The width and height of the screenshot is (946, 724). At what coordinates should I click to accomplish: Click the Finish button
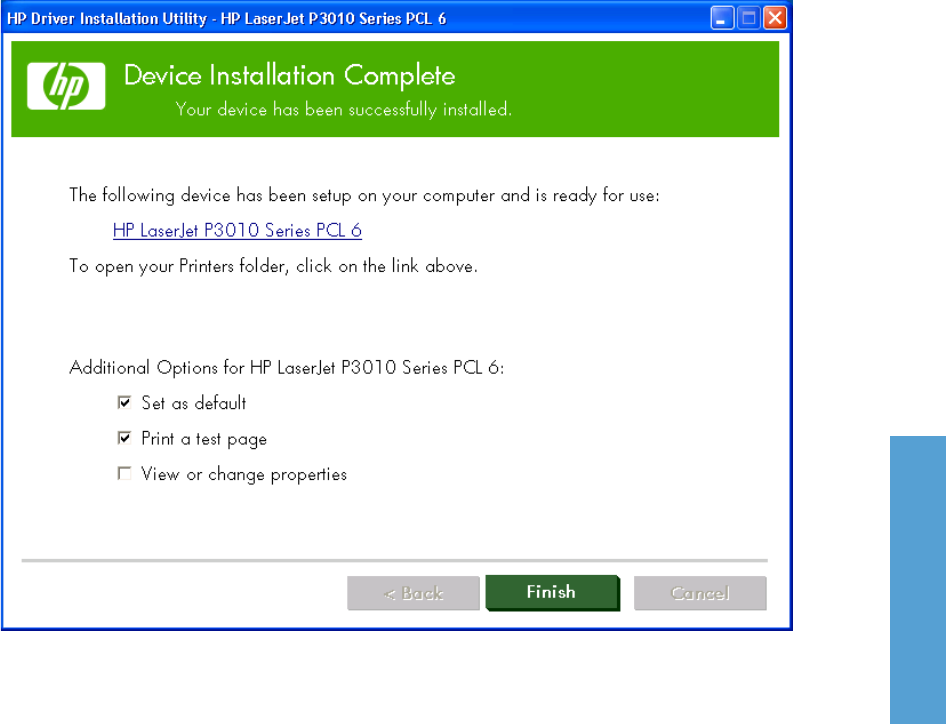[x=553, y=592]
